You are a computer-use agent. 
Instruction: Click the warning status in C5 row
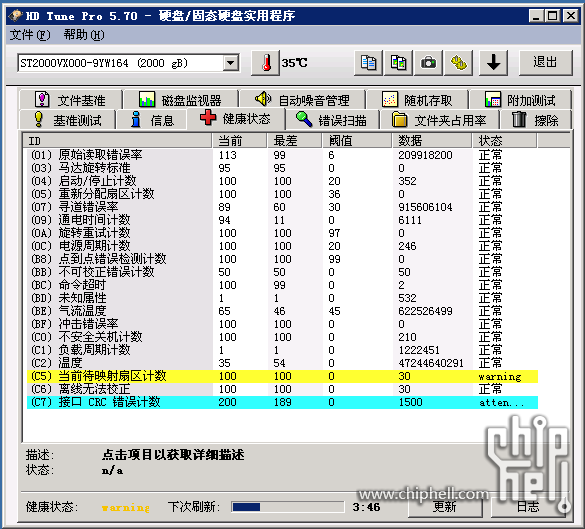500,376
